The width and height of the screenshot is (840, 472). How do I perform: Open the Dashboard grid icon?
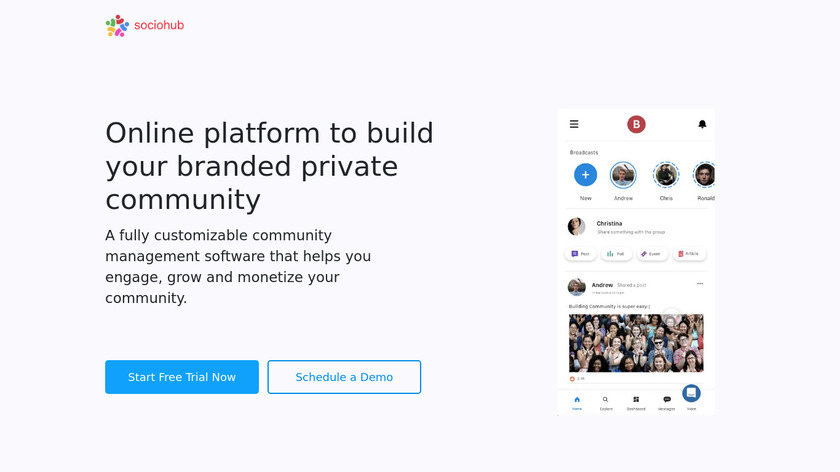pyautogui.click(x=636, y=400)
